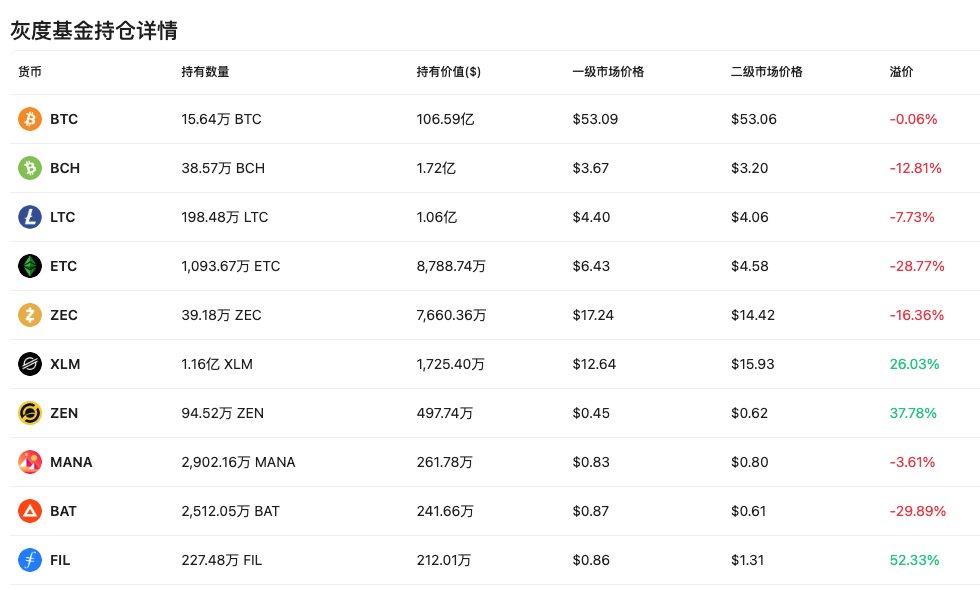Sort by the 溢价 column header
Screen dimensions: 980x590
click(901, 72)
